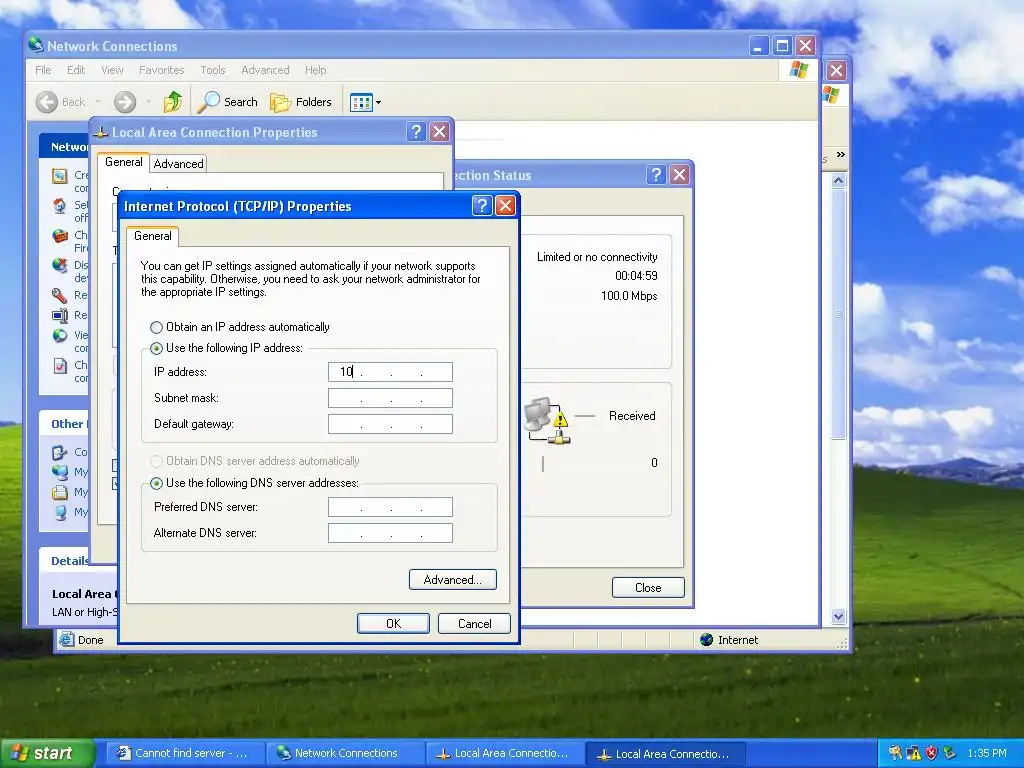The height and width of the screenshot is (768, 1024).
Task: Switch to Network Connections taskbar item
Action: tap(345, 753)
